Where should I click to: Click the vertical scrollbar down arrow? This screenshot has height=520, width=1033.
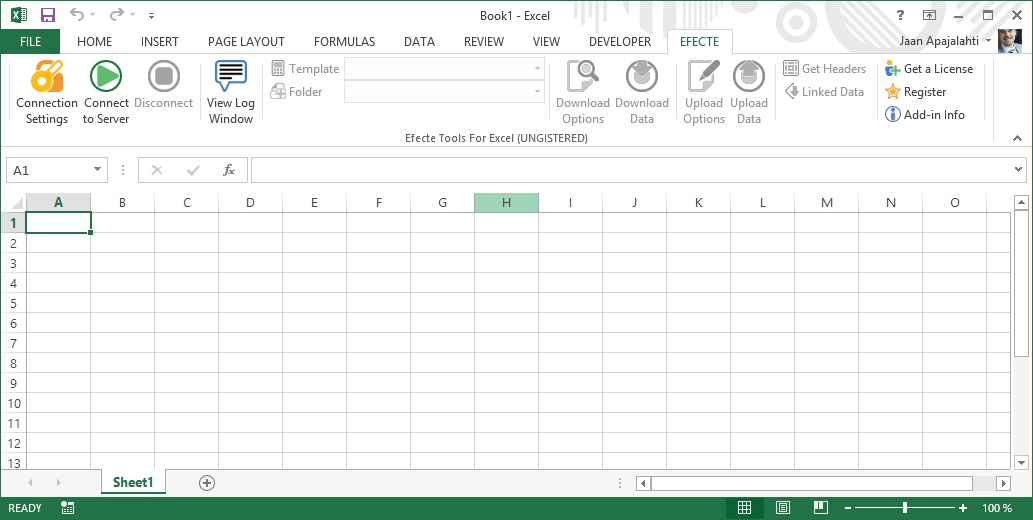click(1021, 461)
